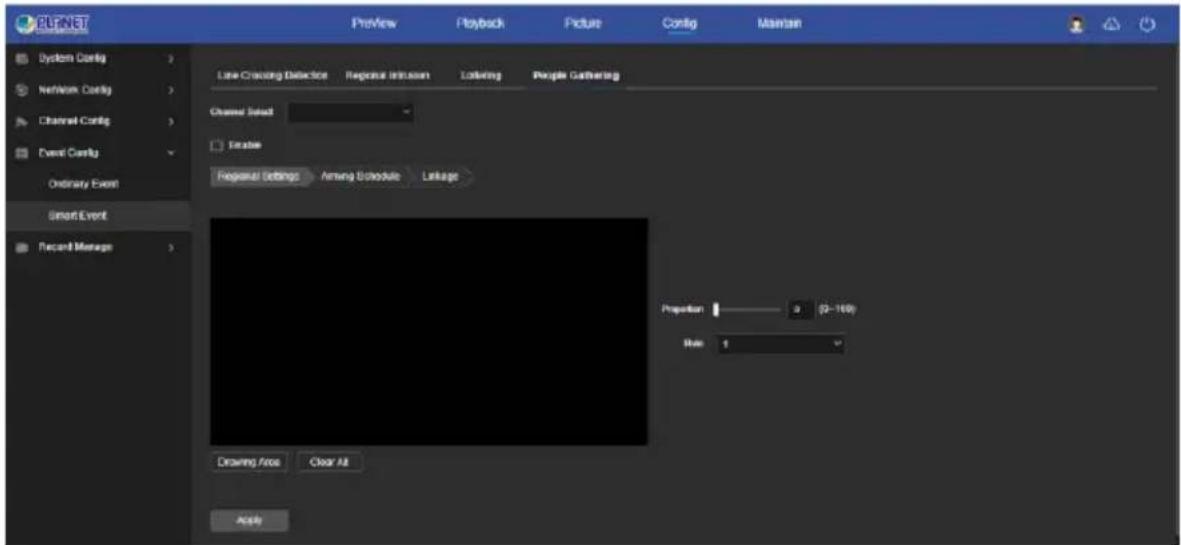Open the Config tab
Viewport: 1181px width, 545px height.
click(679, 25)
